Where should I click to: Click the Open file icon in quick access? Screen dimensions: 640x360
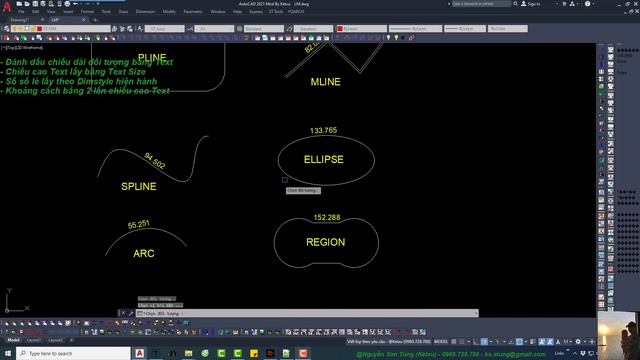27,4
